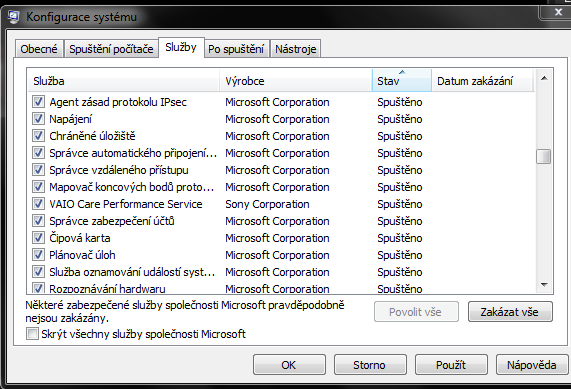Viewport: 571px width, 389px height.
Task: Click Spuštěno status in Chráněné úložiště row
Action: [x=399, y=136]
